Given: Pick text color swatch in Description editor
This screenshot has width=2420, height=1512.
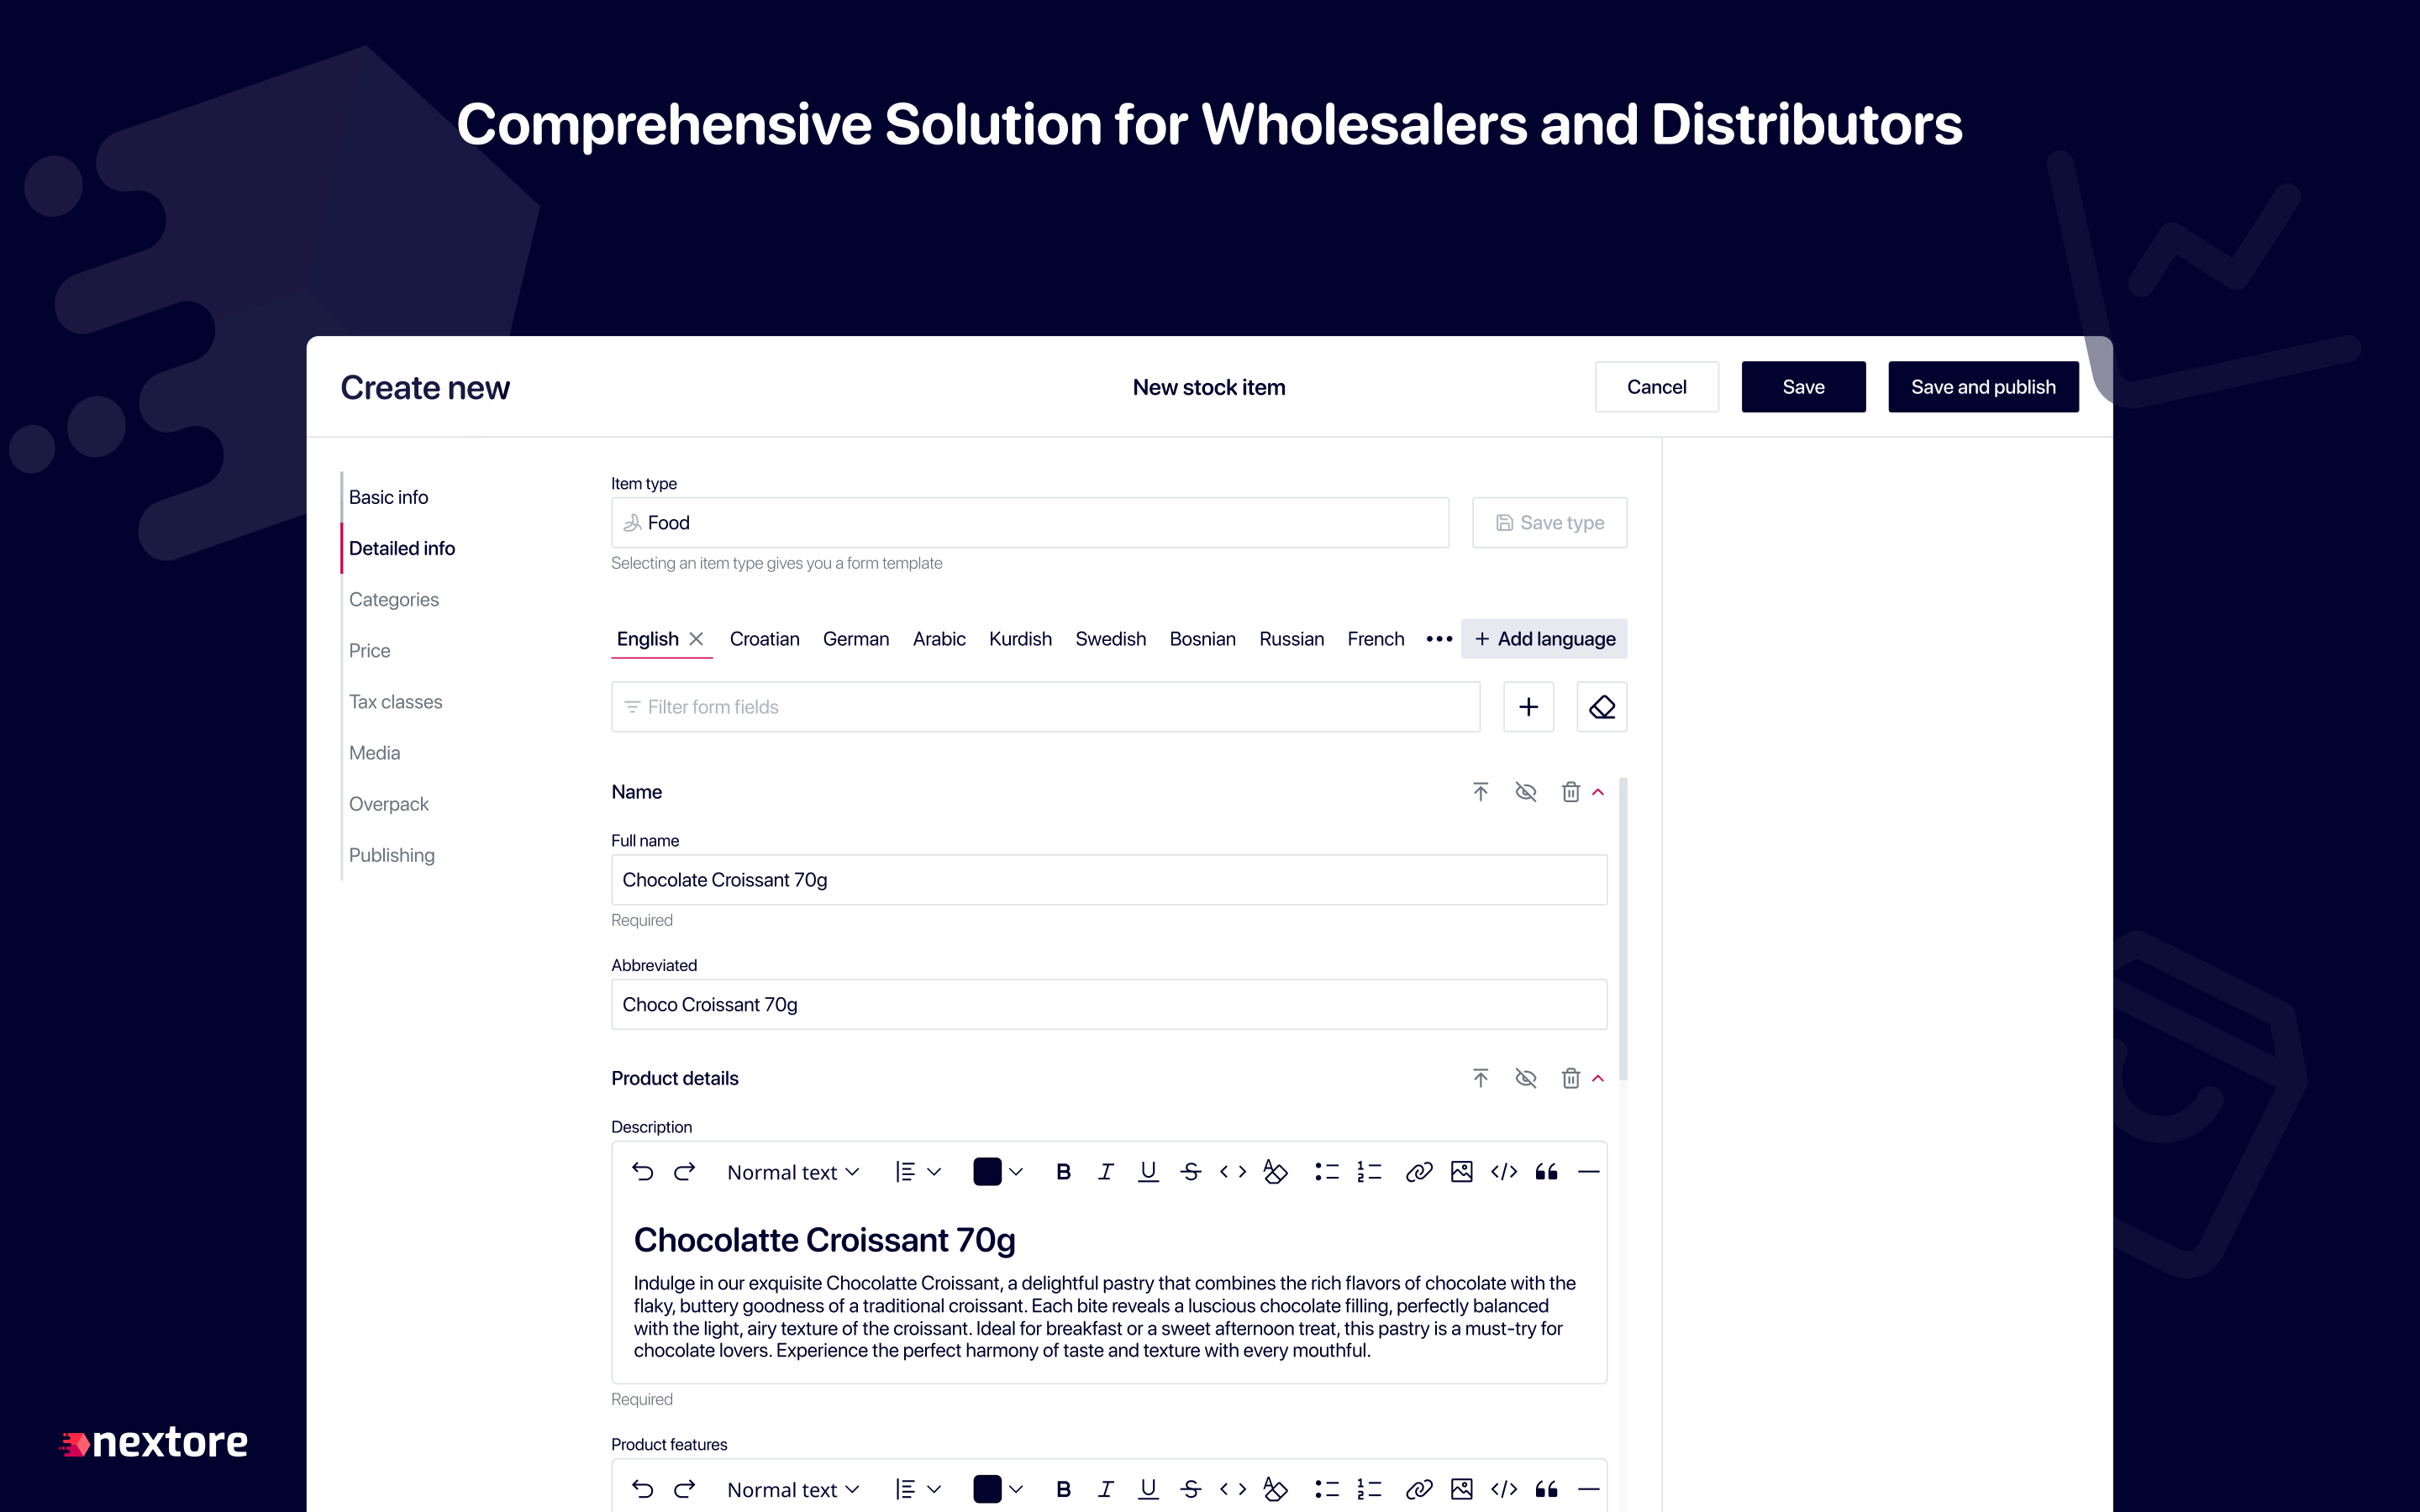Looking at the screenshot, I should click(x=987, y=1172).
